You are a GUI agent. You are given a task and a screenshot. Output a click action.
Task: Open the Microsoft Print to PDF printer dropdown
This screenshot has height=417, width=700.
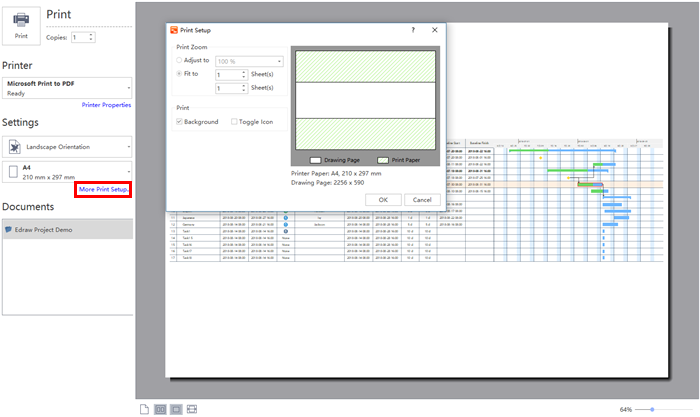tap(66, 87)
